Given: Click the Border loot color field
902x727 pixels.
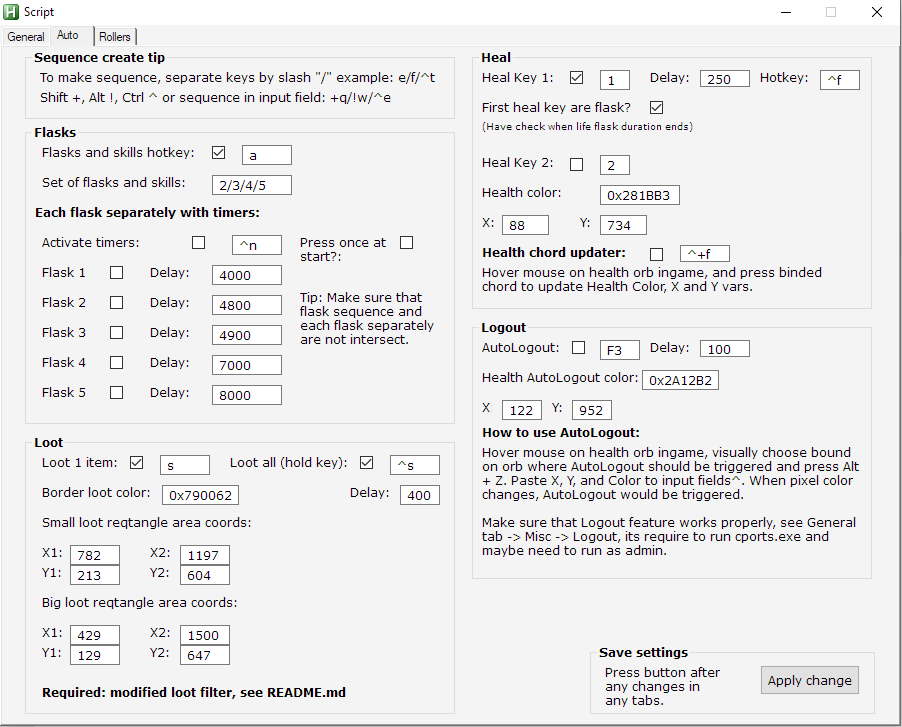Looking at the screenshot, I should [x=200, y=495].
